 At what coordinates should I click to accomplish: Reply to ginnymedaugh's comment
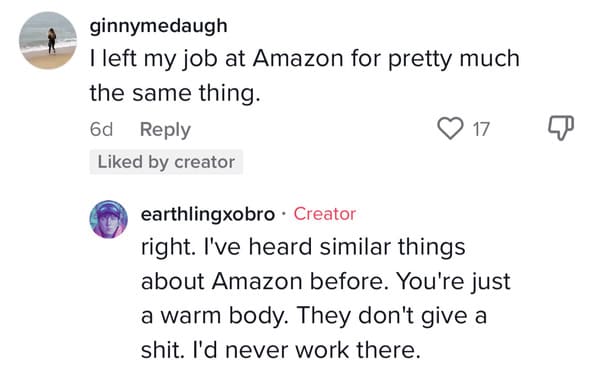165,130
